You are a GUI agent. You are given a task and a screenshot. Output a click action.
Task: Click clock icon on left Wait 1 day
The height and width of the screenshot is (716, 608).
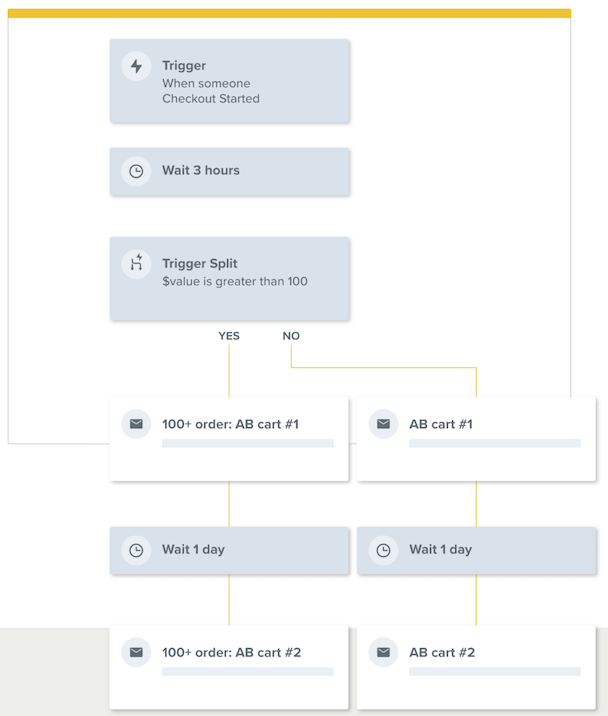tap(136, 550)
